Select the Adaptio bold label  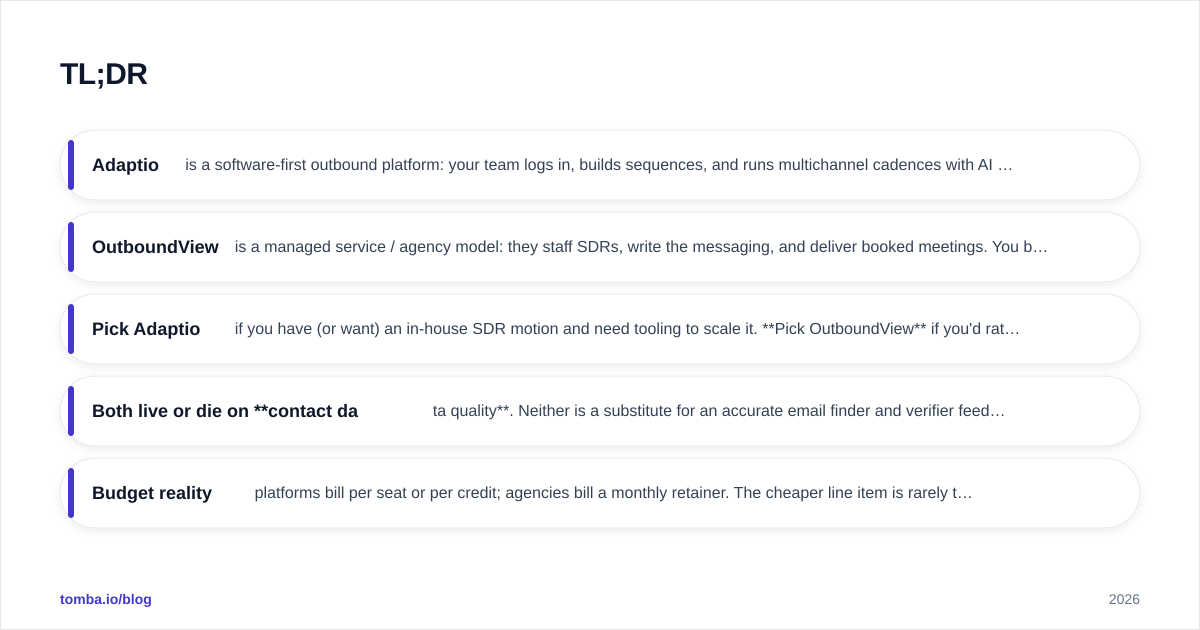click(x=125, y=165)
